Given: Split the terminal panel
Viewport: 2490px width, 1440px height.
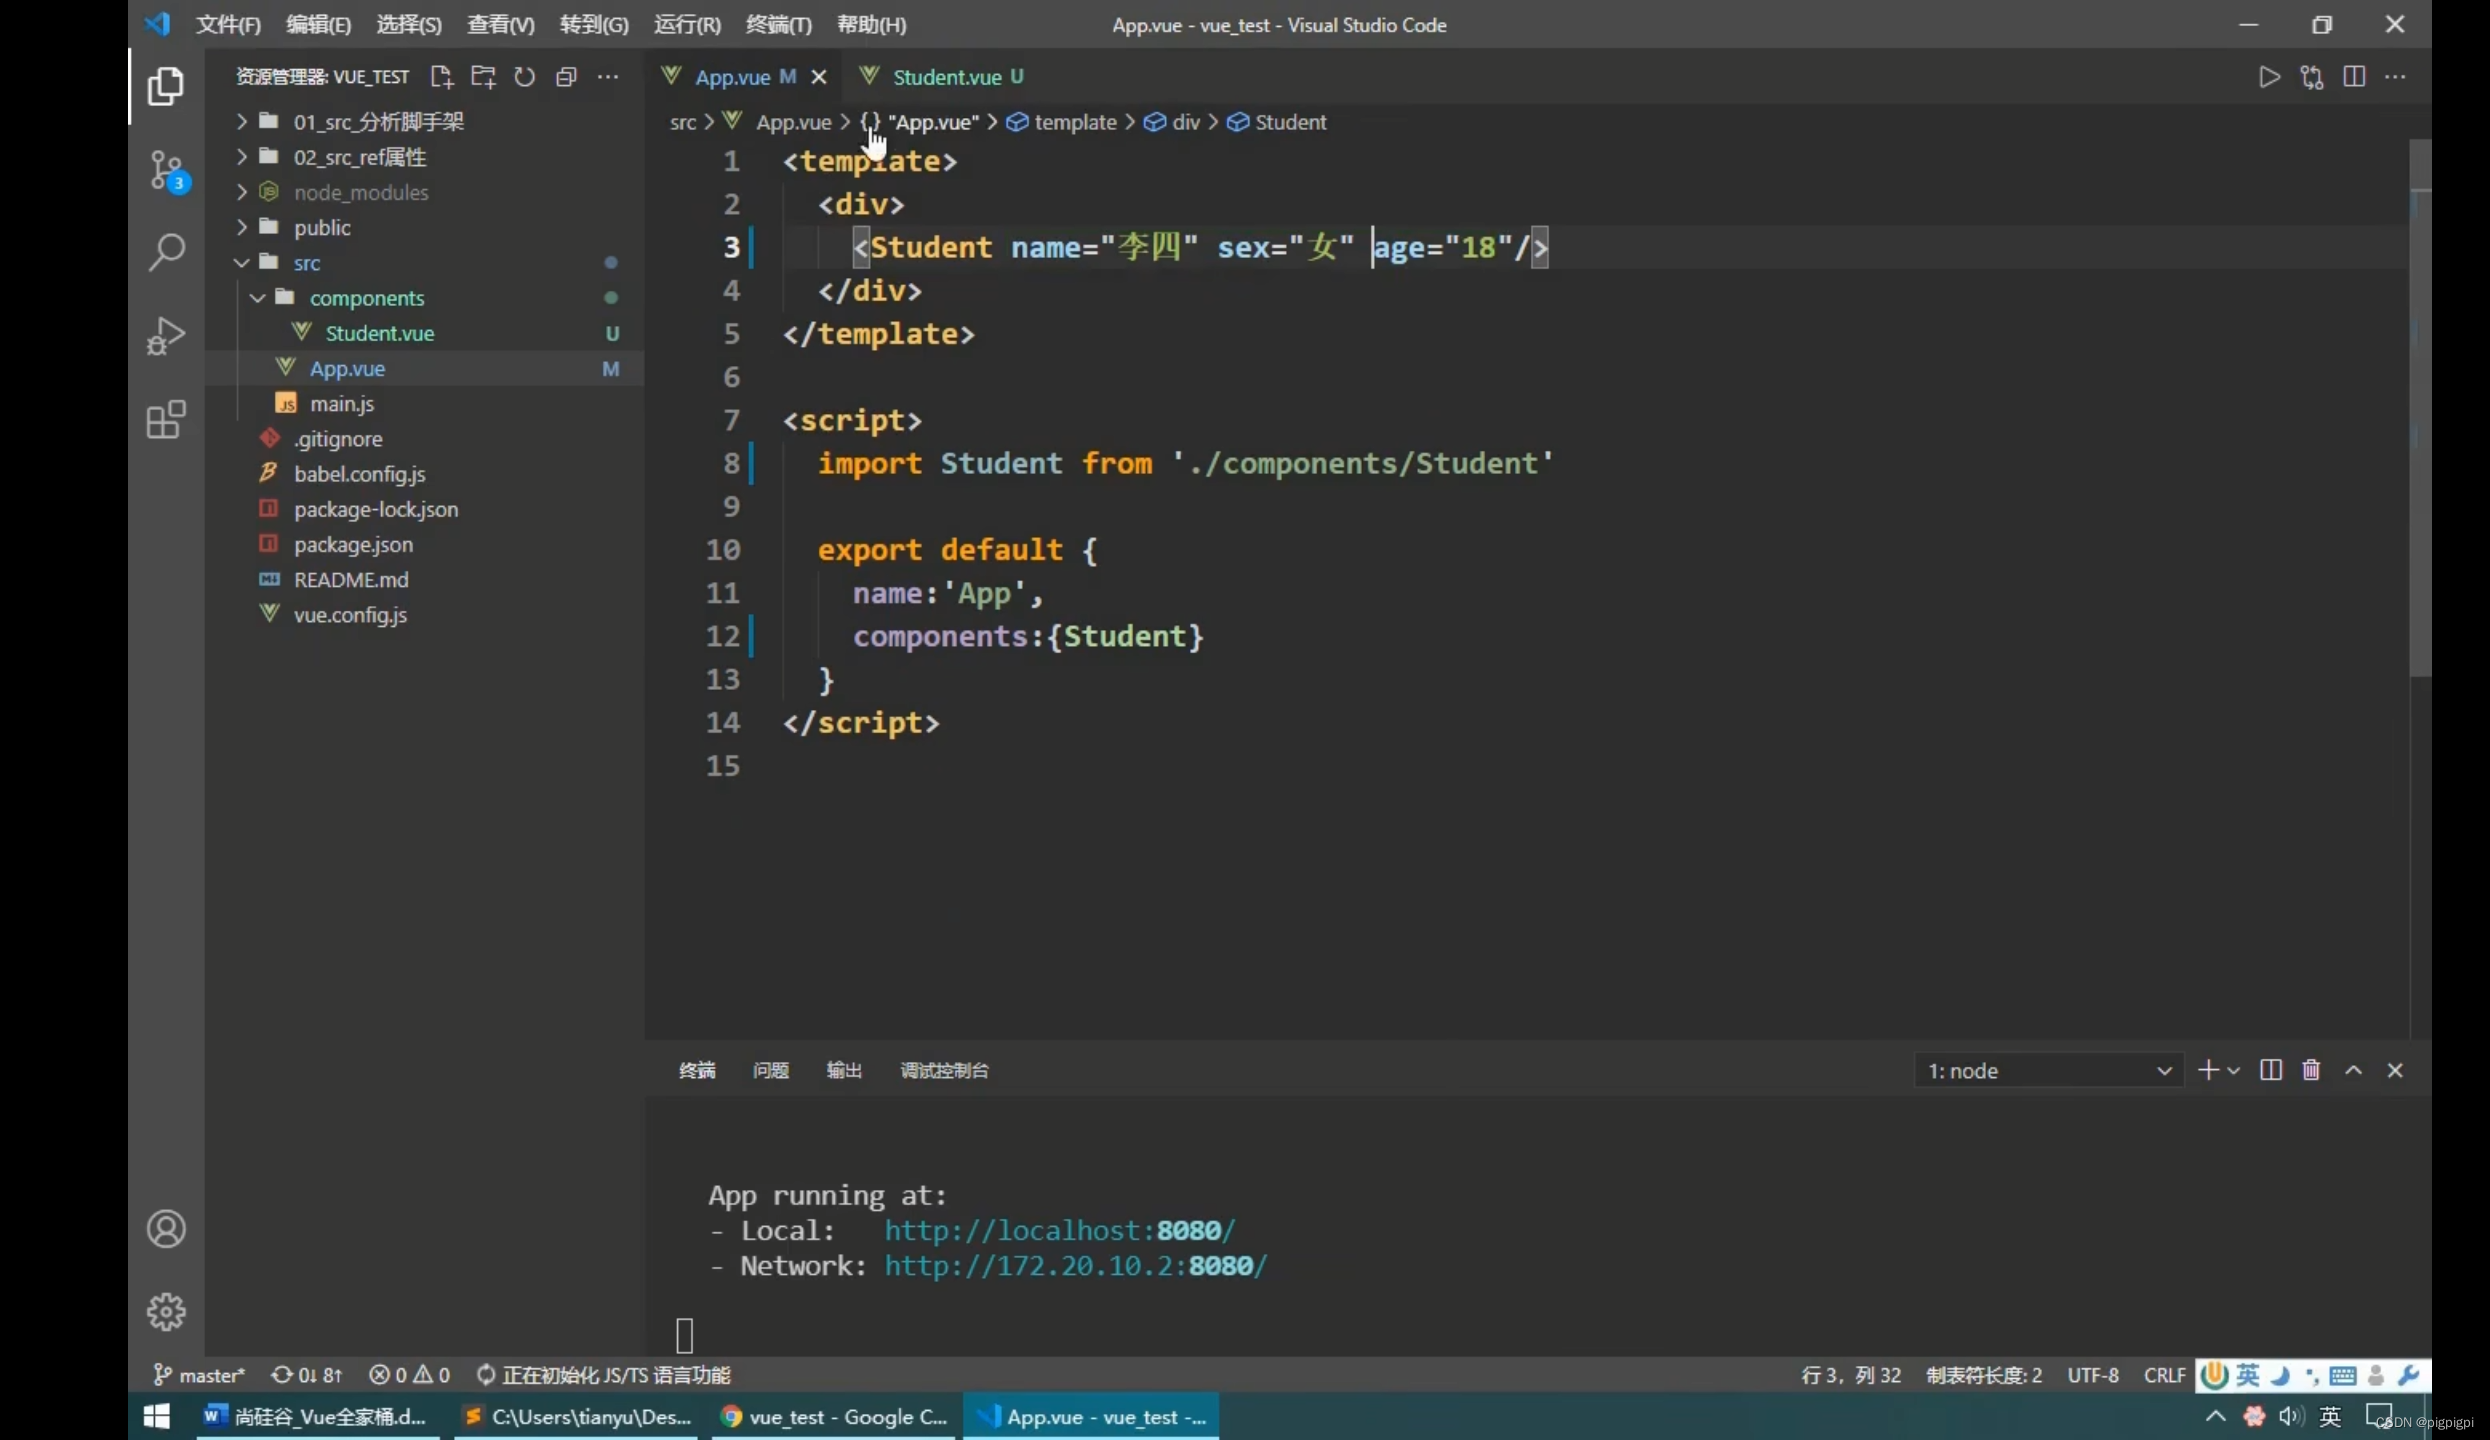Looking at the screenshot, I should (2271, 1070).
